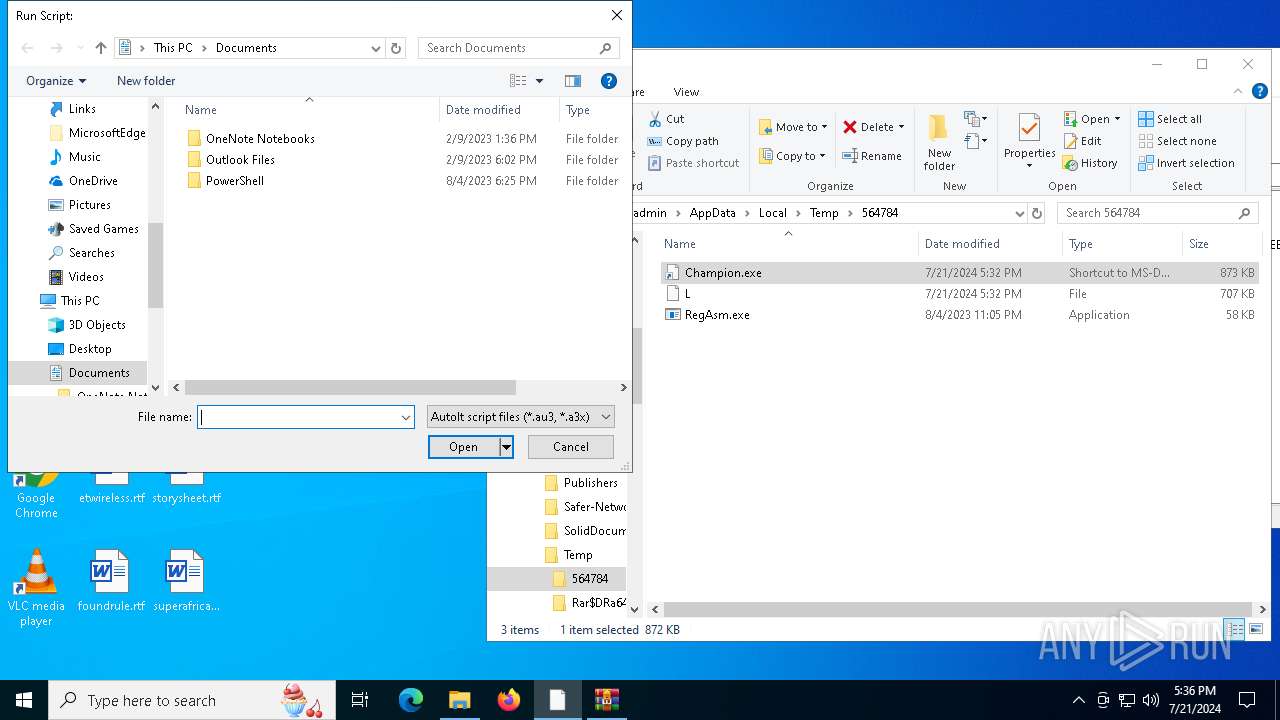Open the Organize menu in dialog
This screenshot has width=1280, height=720.
56,81
